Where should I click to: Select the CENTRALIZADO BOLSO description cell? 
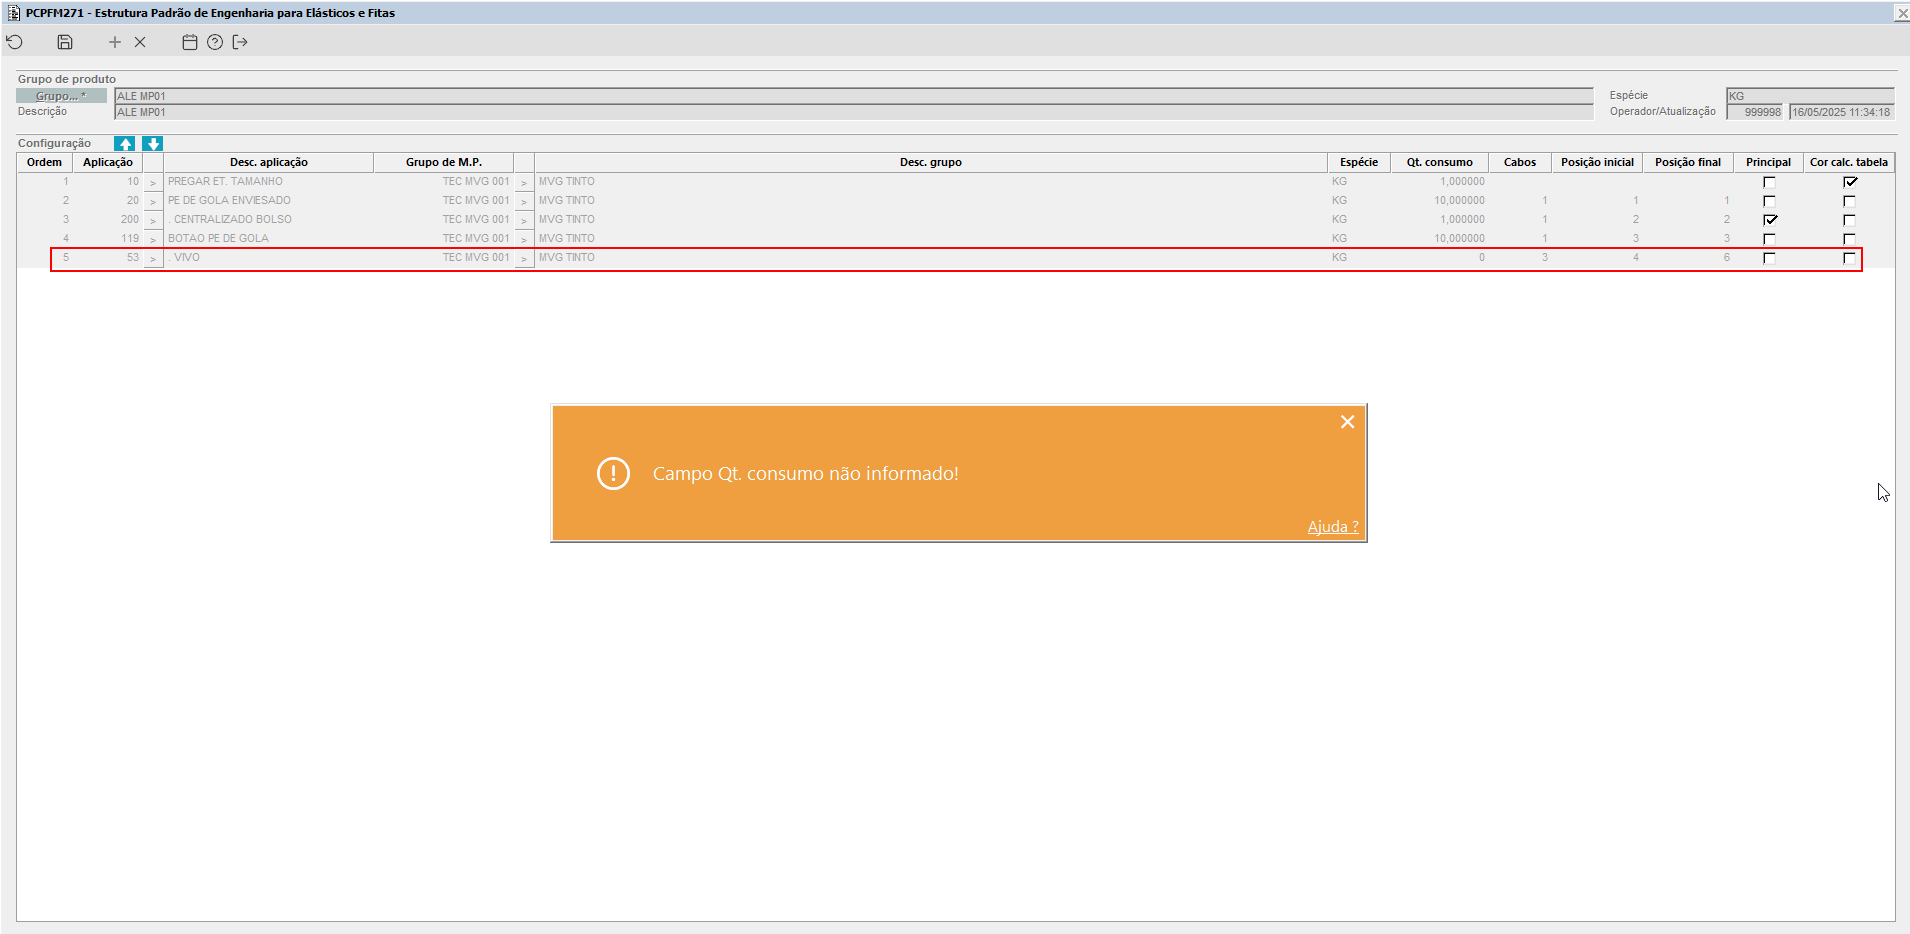pos(269,220)
